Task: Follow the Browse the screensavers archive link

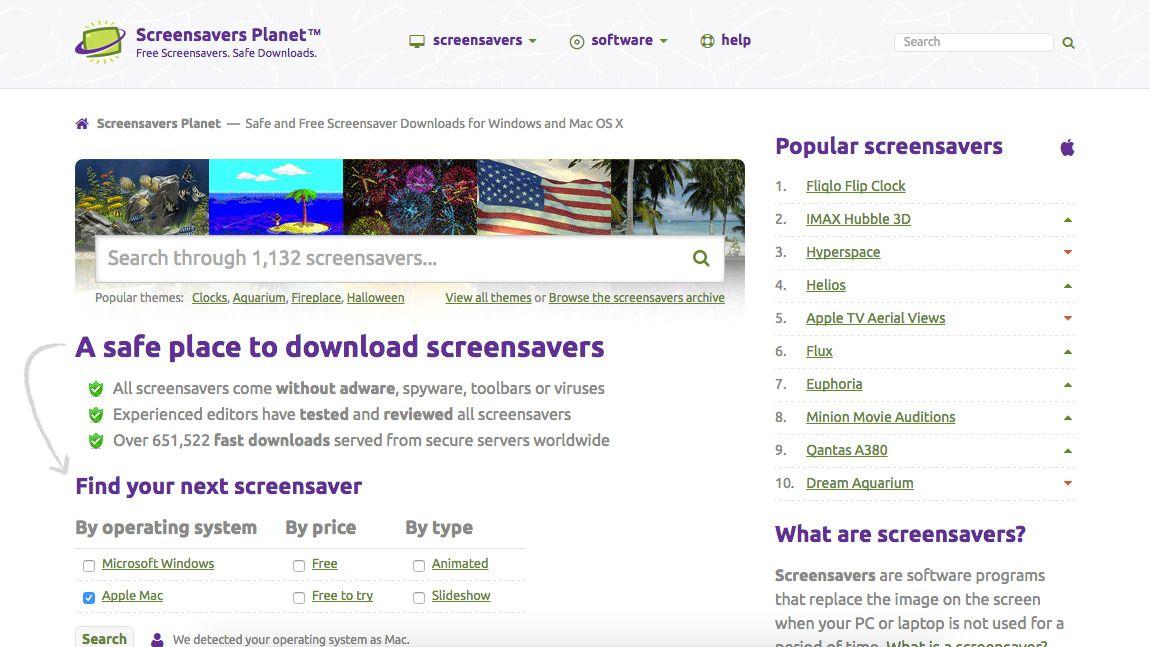Action: 636,298
